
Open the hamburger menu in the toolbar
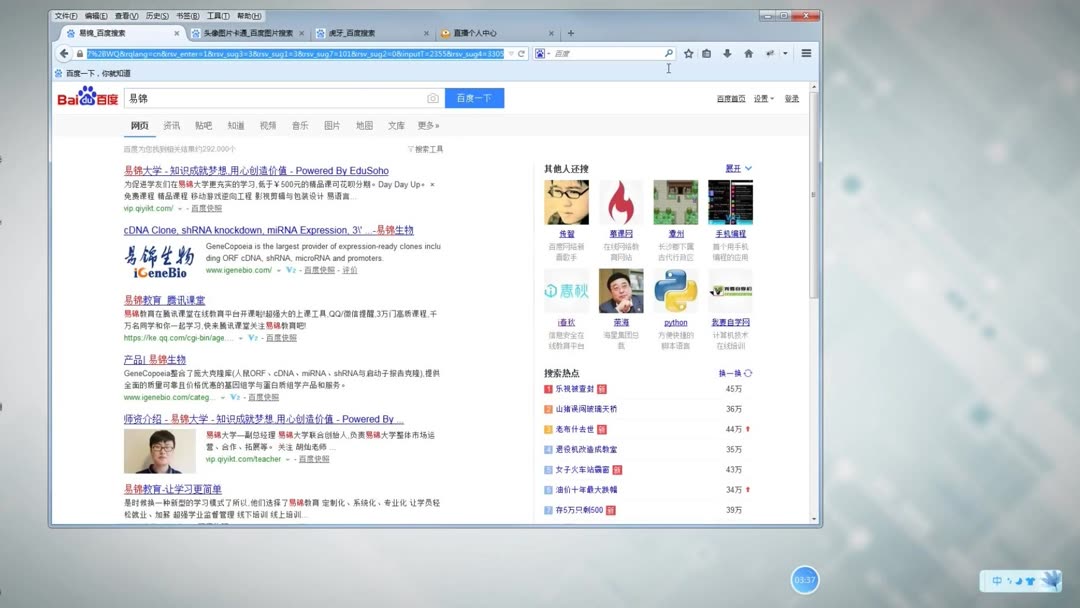(806, 53)
